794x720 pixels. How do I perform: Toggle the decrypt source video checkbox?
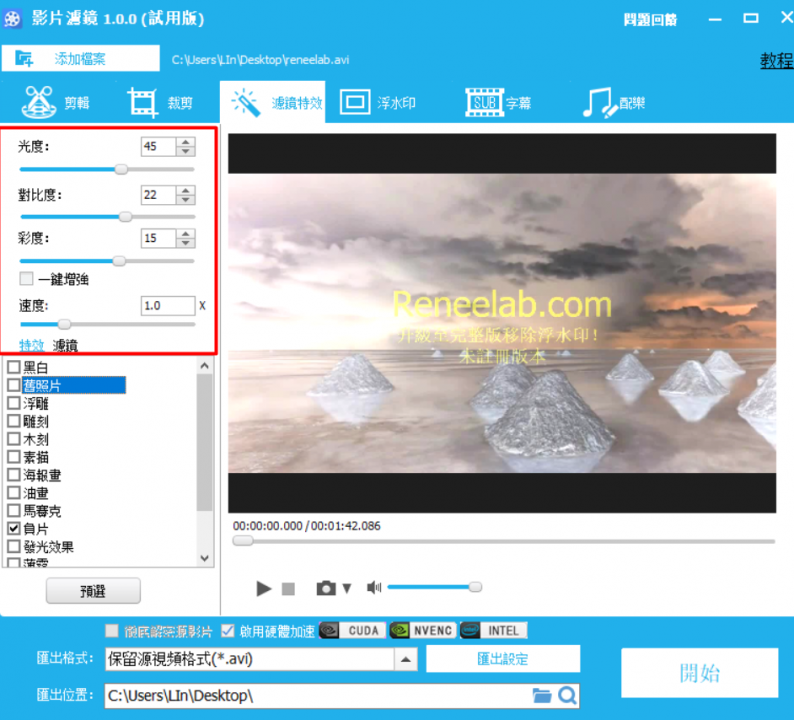(111, 631)
